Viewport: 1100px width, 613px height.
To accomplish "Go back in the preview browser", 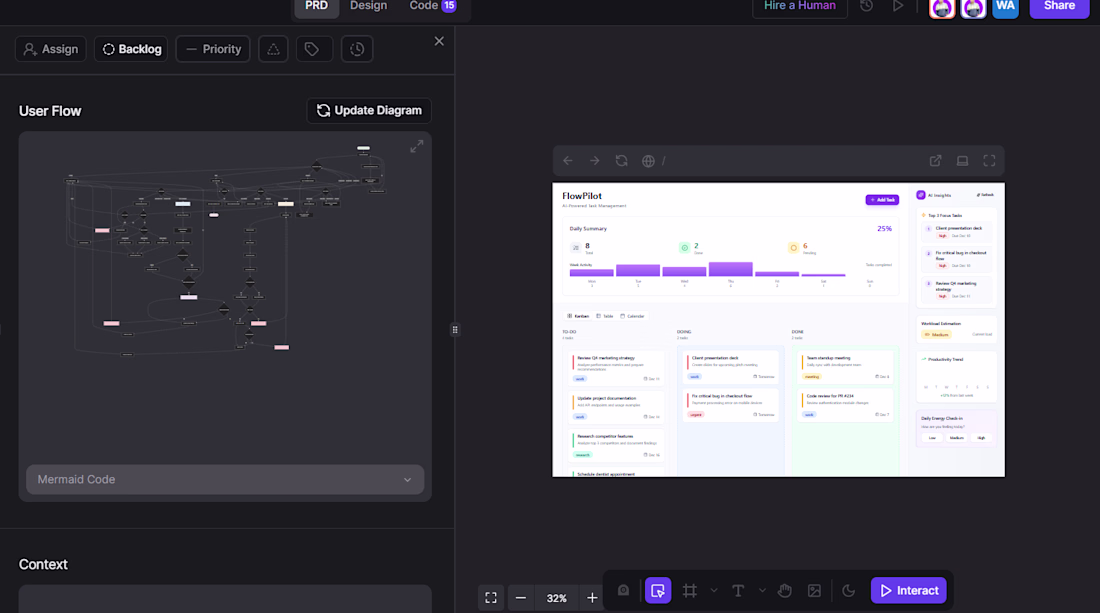I will point(568,161).
